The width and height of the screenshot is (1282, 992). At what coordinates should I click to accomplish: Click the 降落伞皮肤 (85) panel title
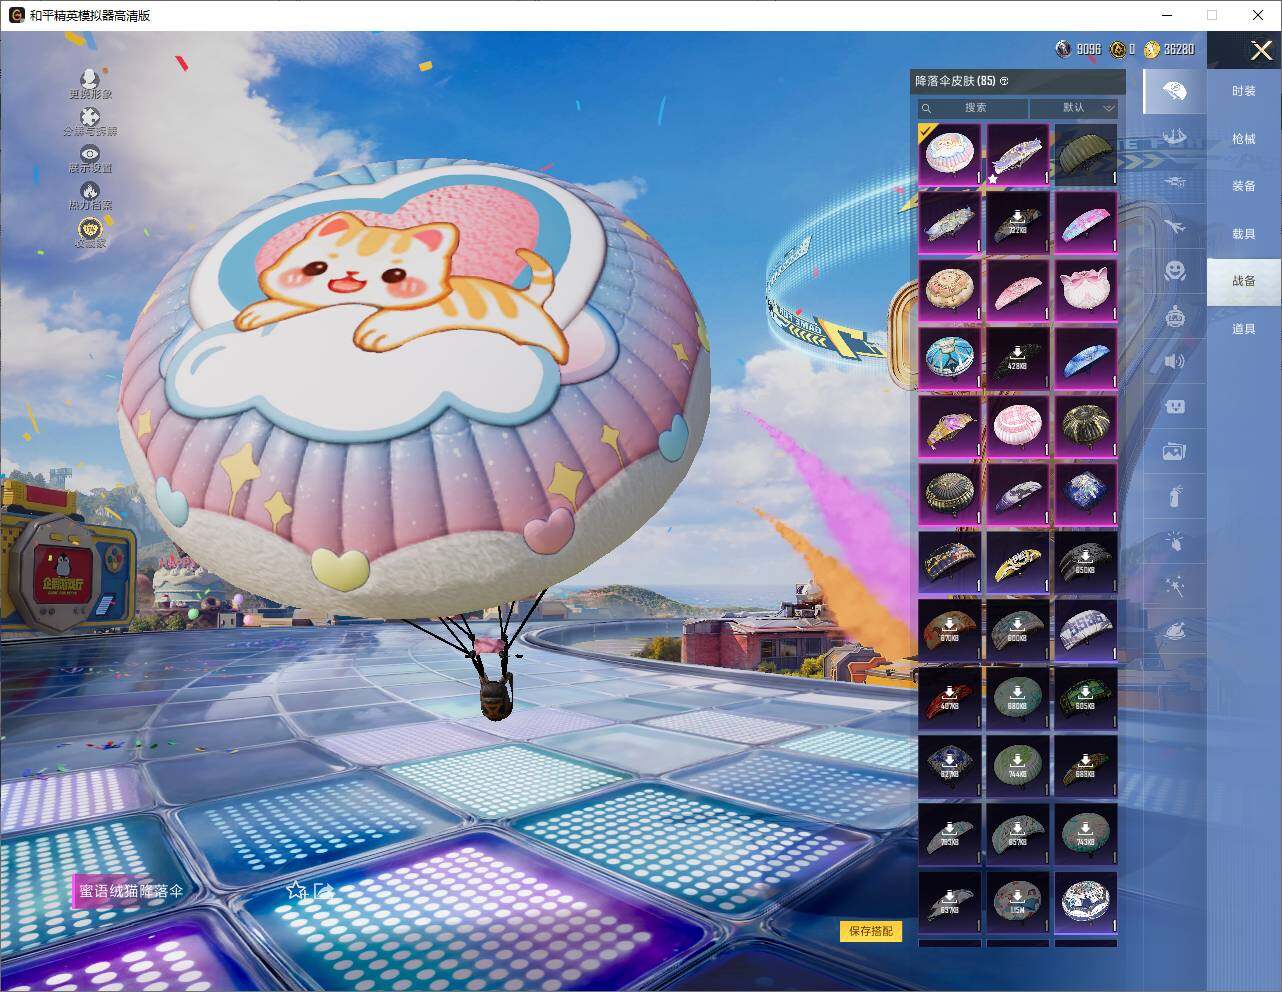click(955, 81)
